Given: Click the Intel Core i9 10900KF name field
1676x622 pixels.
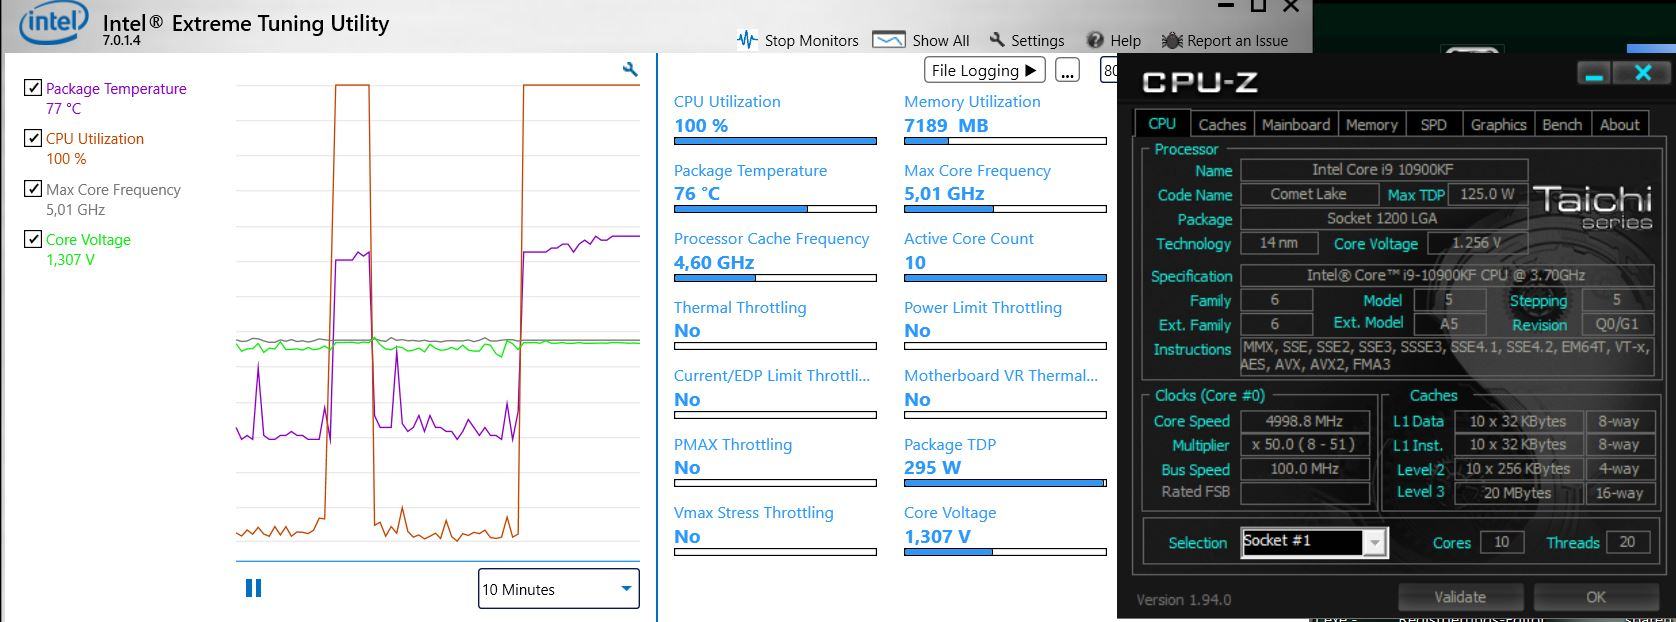Looking at the screenshot, I should (1384, 170).
